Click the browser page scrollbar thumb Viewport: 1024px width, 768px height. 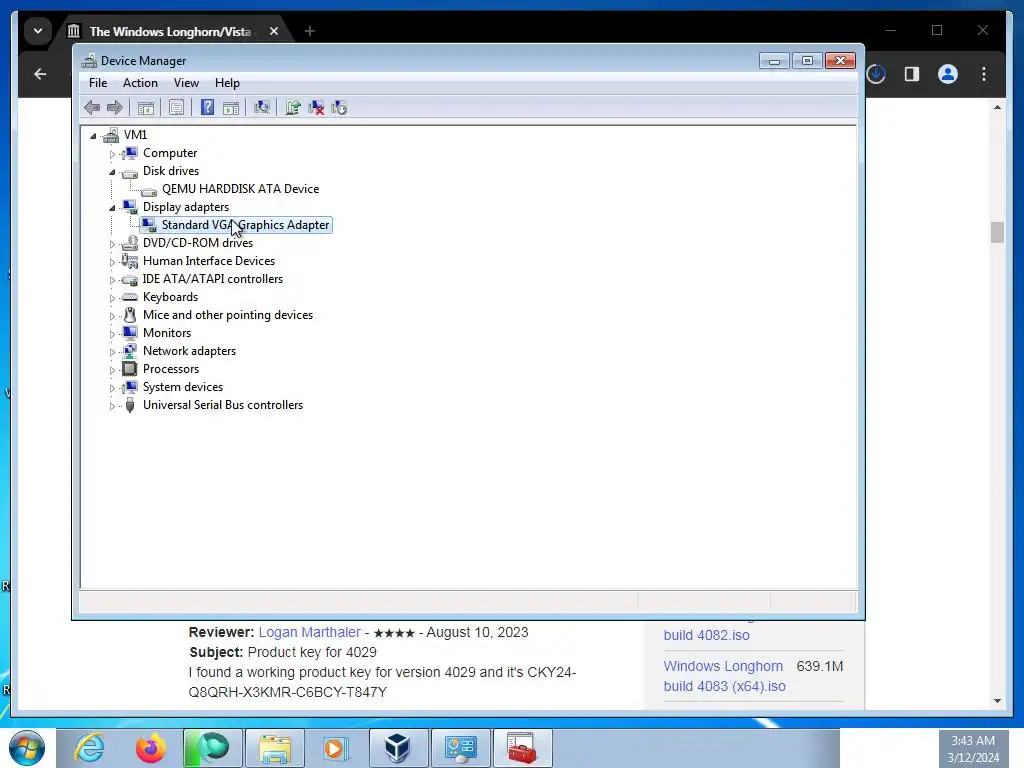(x=997, y=232)
